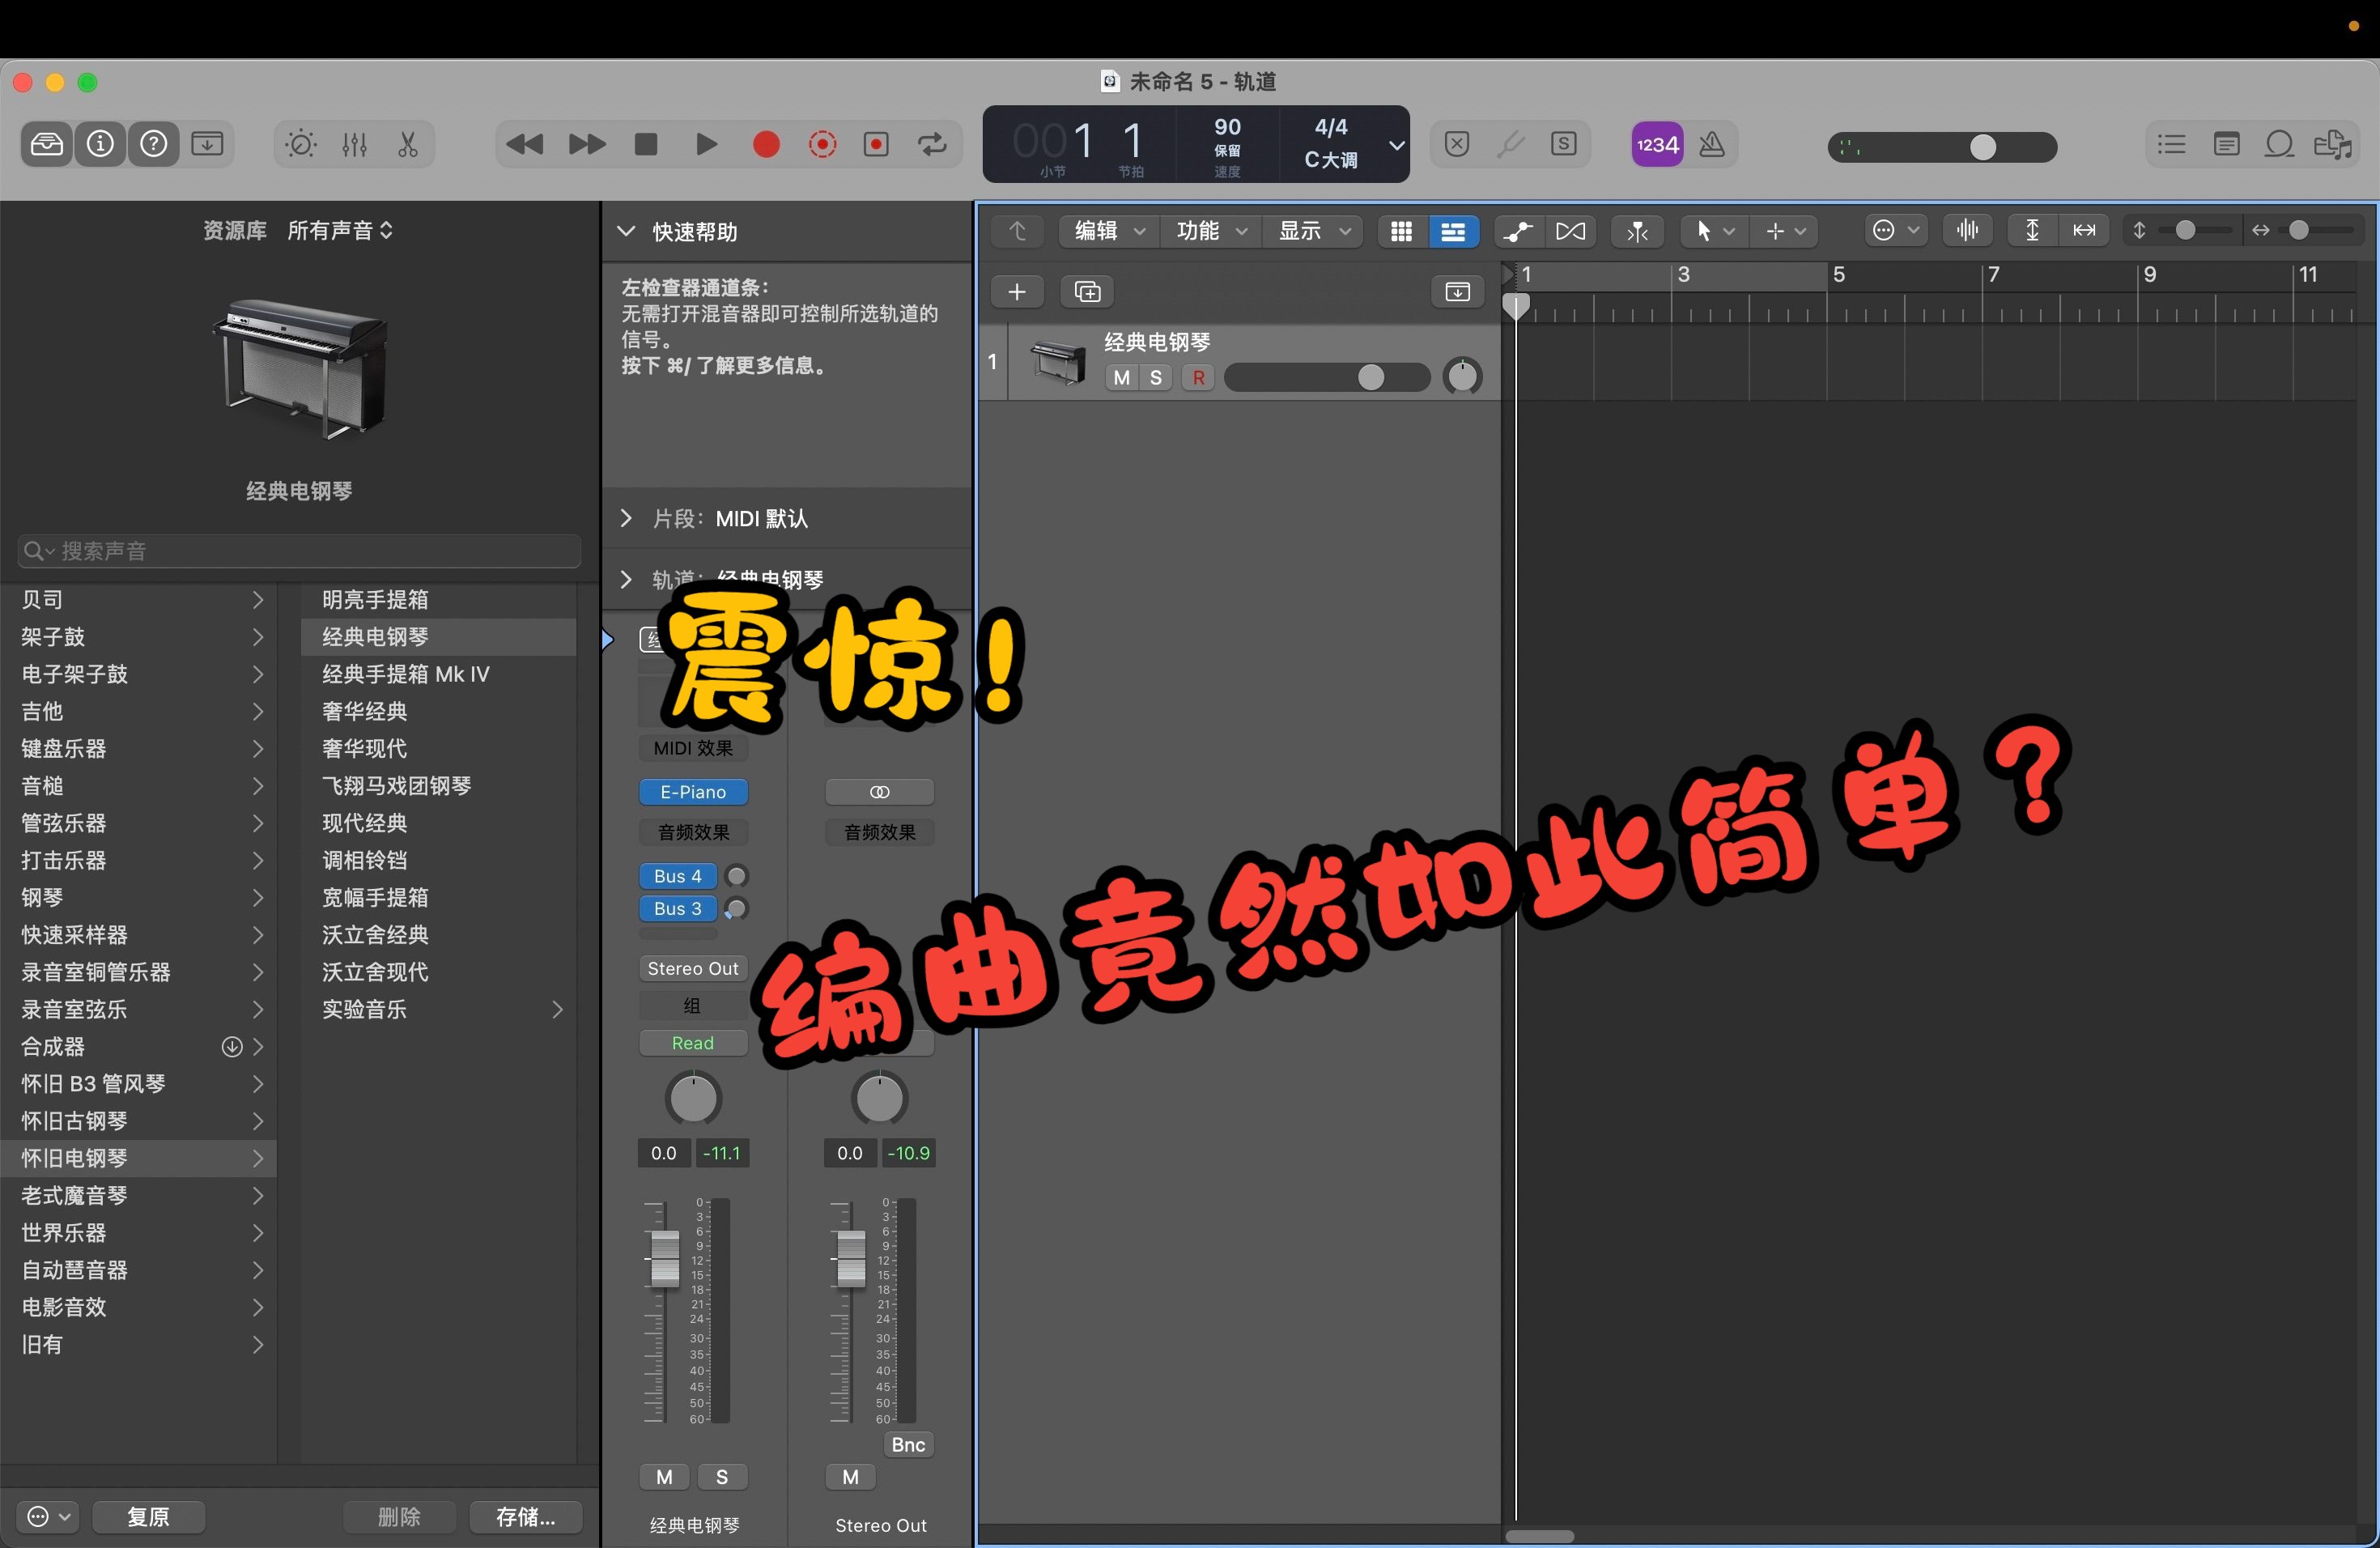The image size is (2380, 1548).
Task: Stop playback with the Stop button
Action: [x=646, y=145]
